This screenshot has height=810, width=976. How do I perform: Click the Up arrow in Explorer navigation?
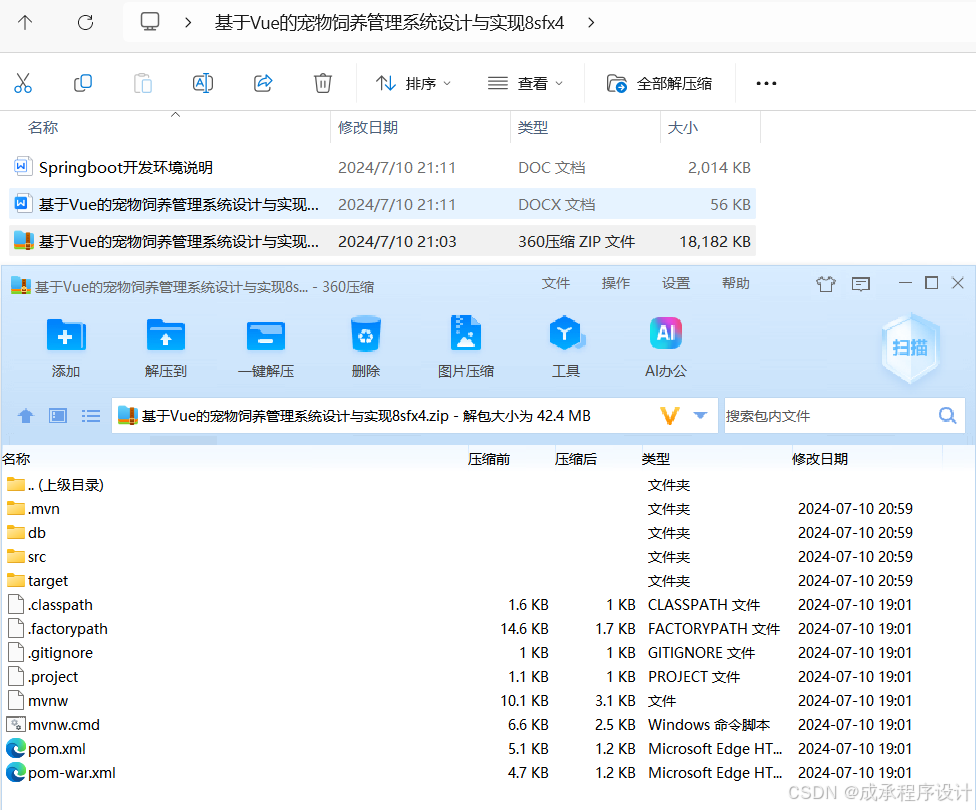25,23
